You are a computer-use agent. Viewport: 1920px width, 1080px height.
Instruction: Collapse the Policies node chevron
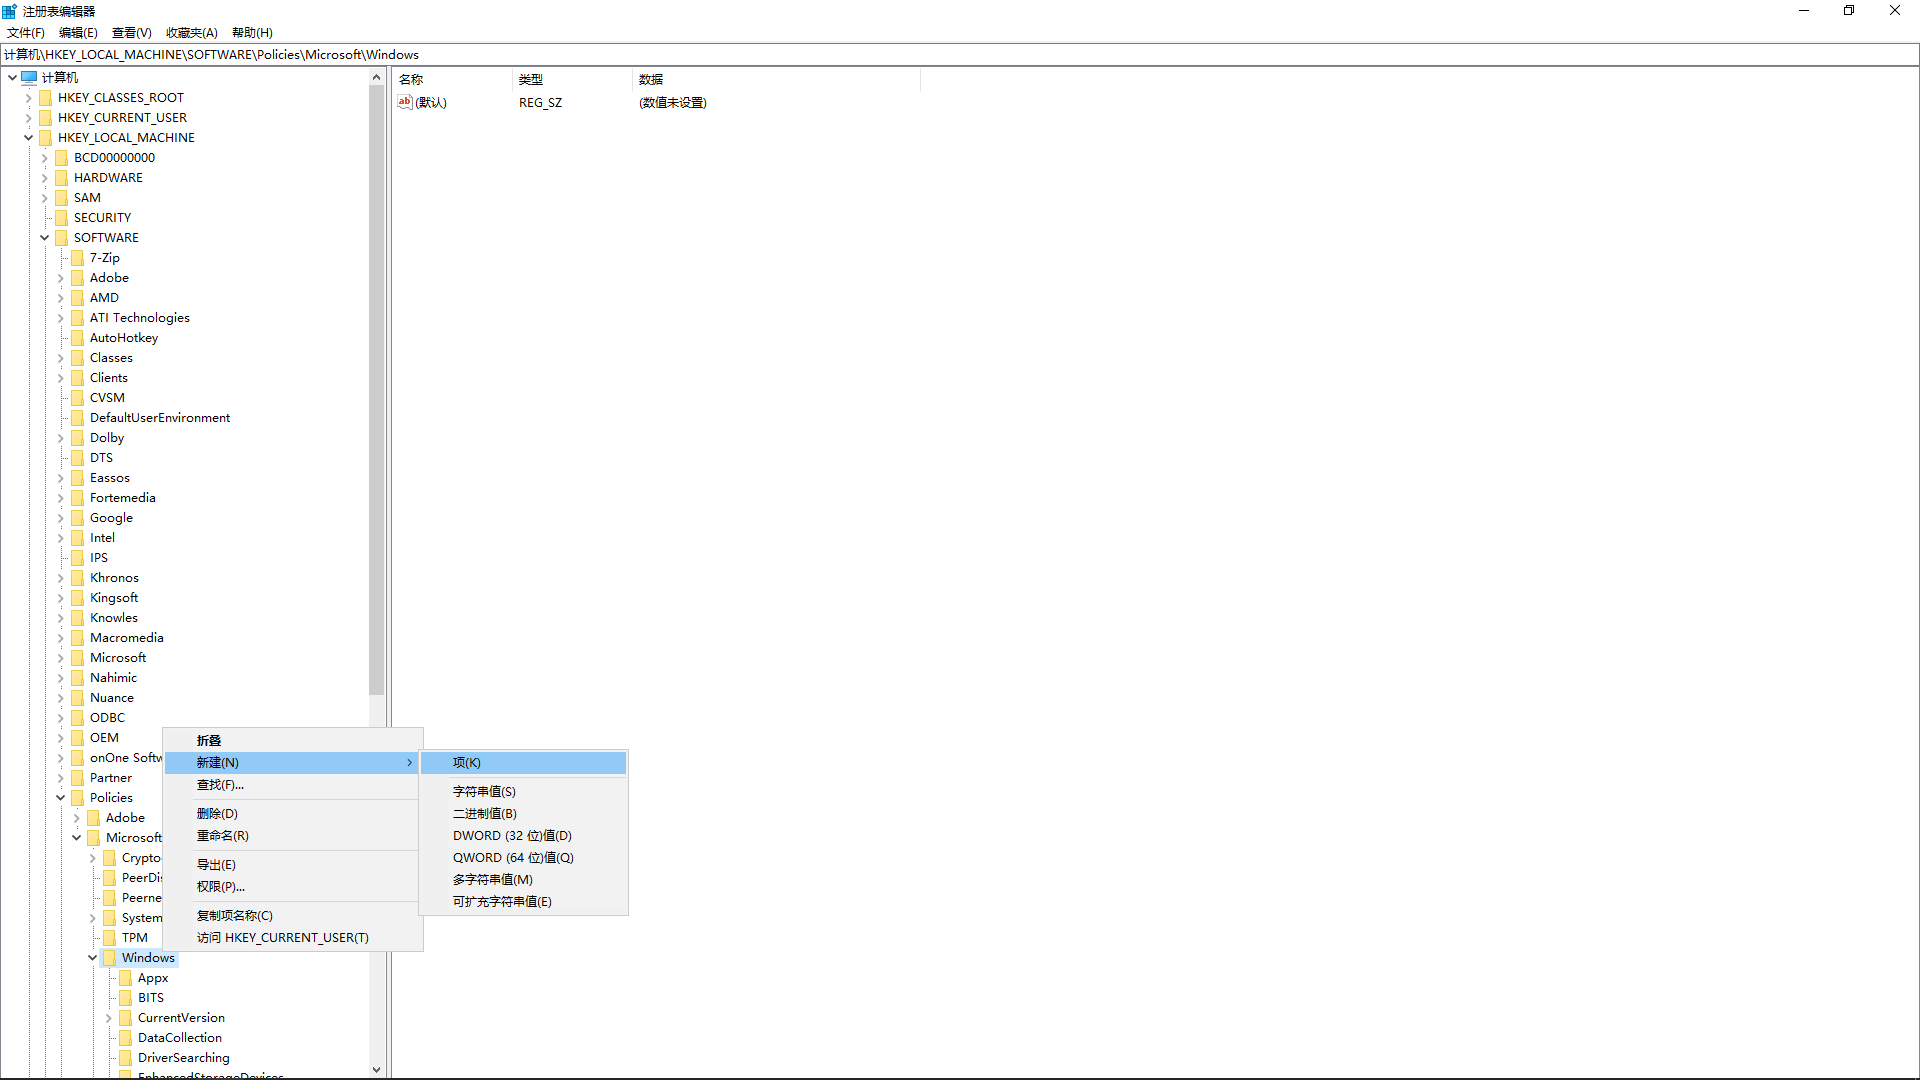pyautogui.click(x=60, y=797)
